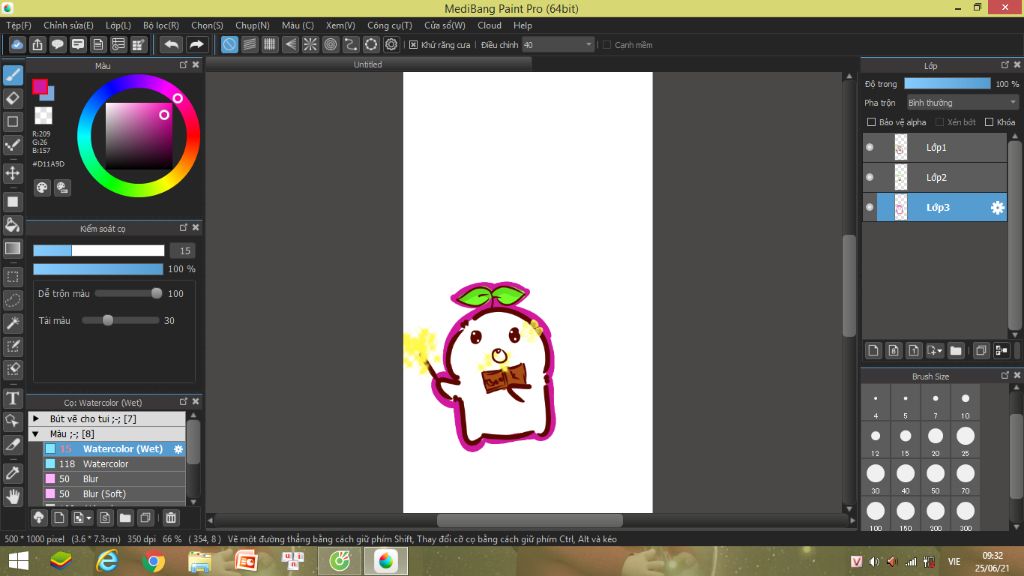Enable the parallel lines snap guide
Image resolution: width=1024 pixels, height=576 pixels.
[249, 44]
